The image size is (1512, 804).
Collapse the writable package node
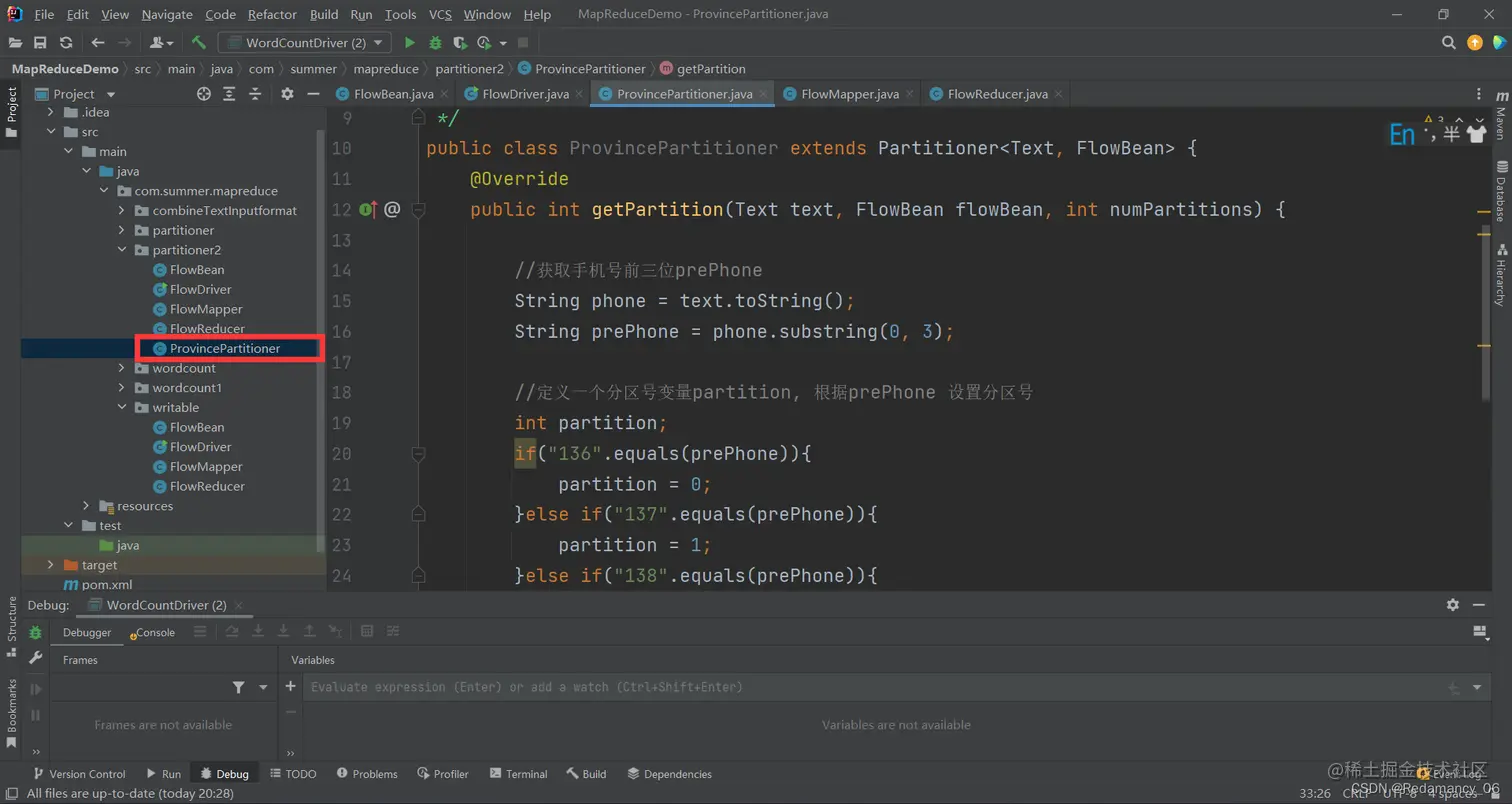point(122,408)
